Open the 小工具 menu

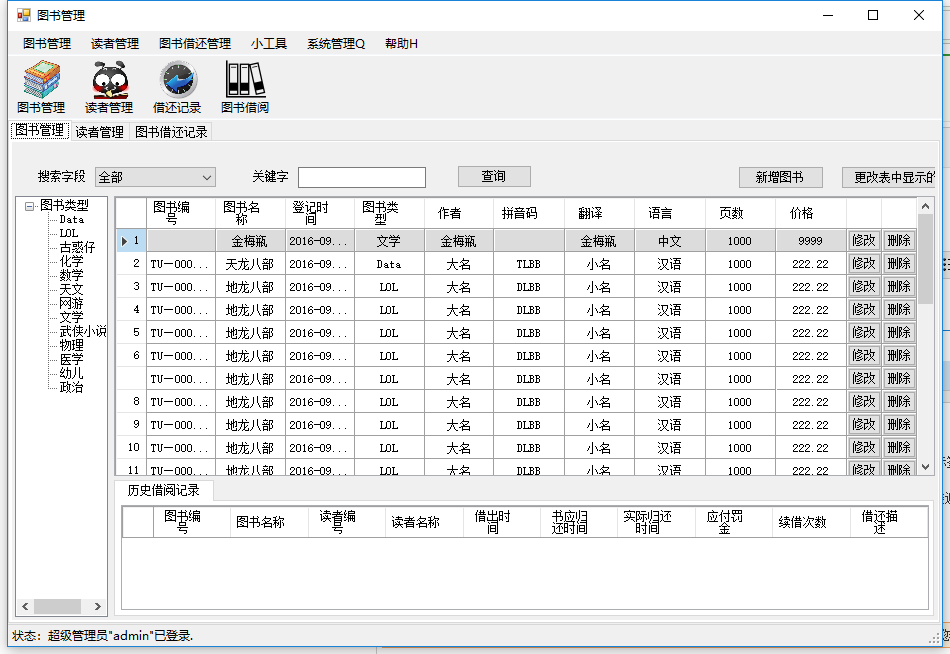coord(269,44)
